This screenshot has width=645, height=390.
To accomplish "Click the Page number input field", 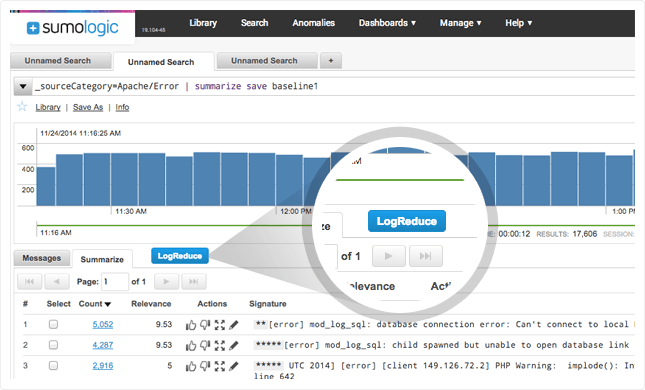I will click(x=115, y=281).
